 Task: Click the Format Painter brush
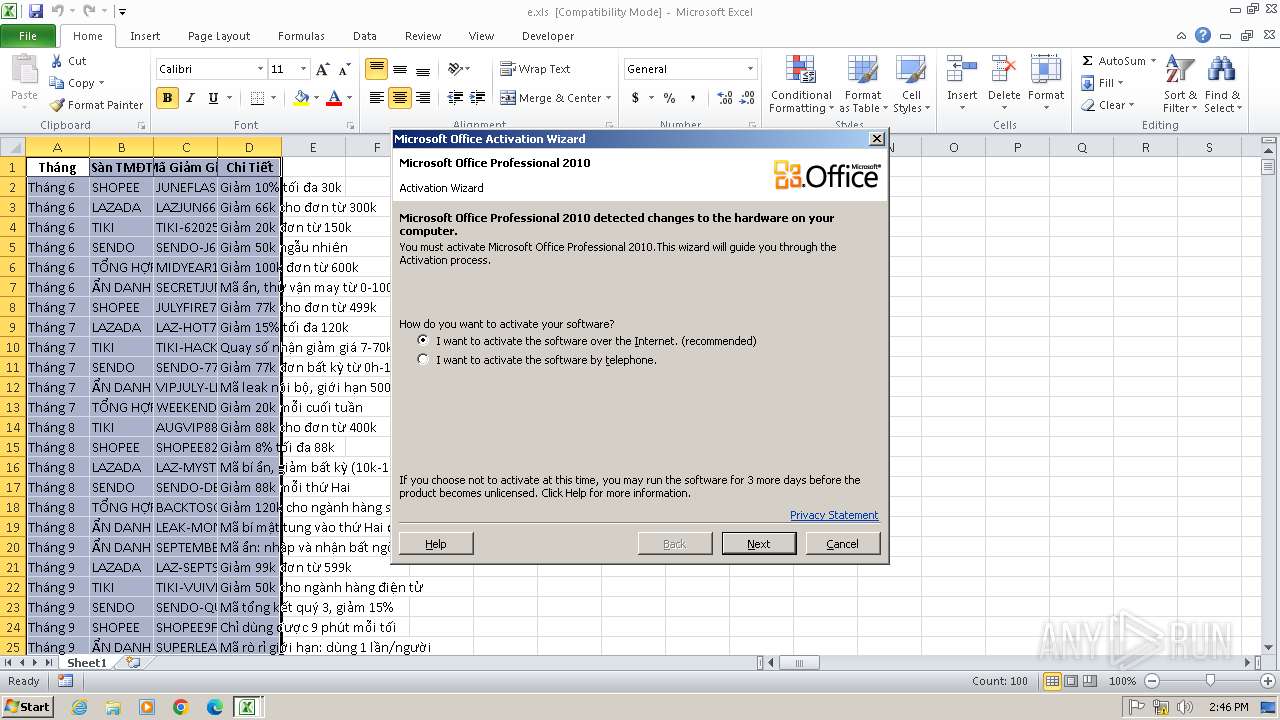(x=57, y=105)
